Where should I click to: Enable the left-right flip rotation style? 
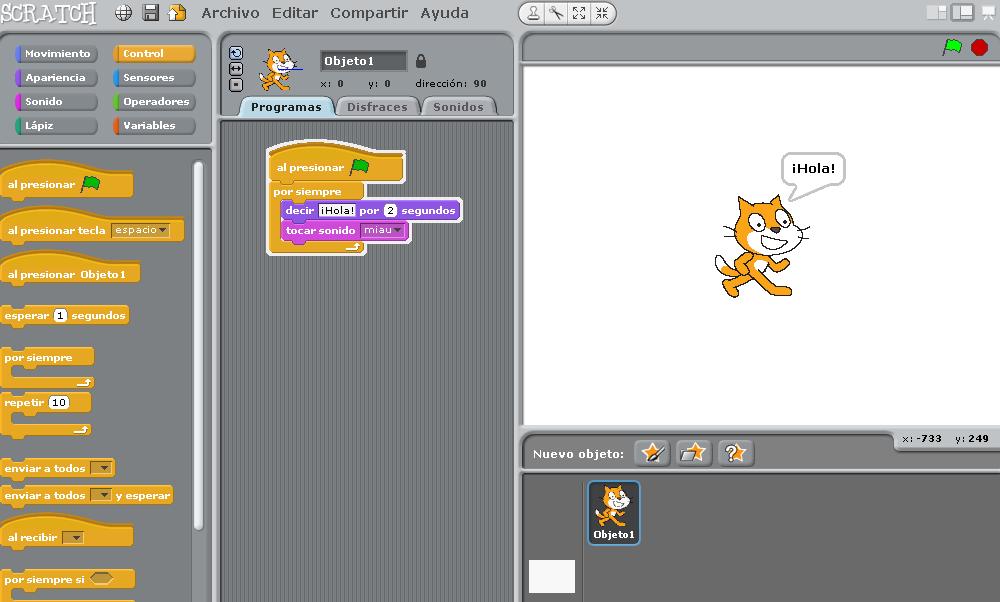(x=236, y=69)
